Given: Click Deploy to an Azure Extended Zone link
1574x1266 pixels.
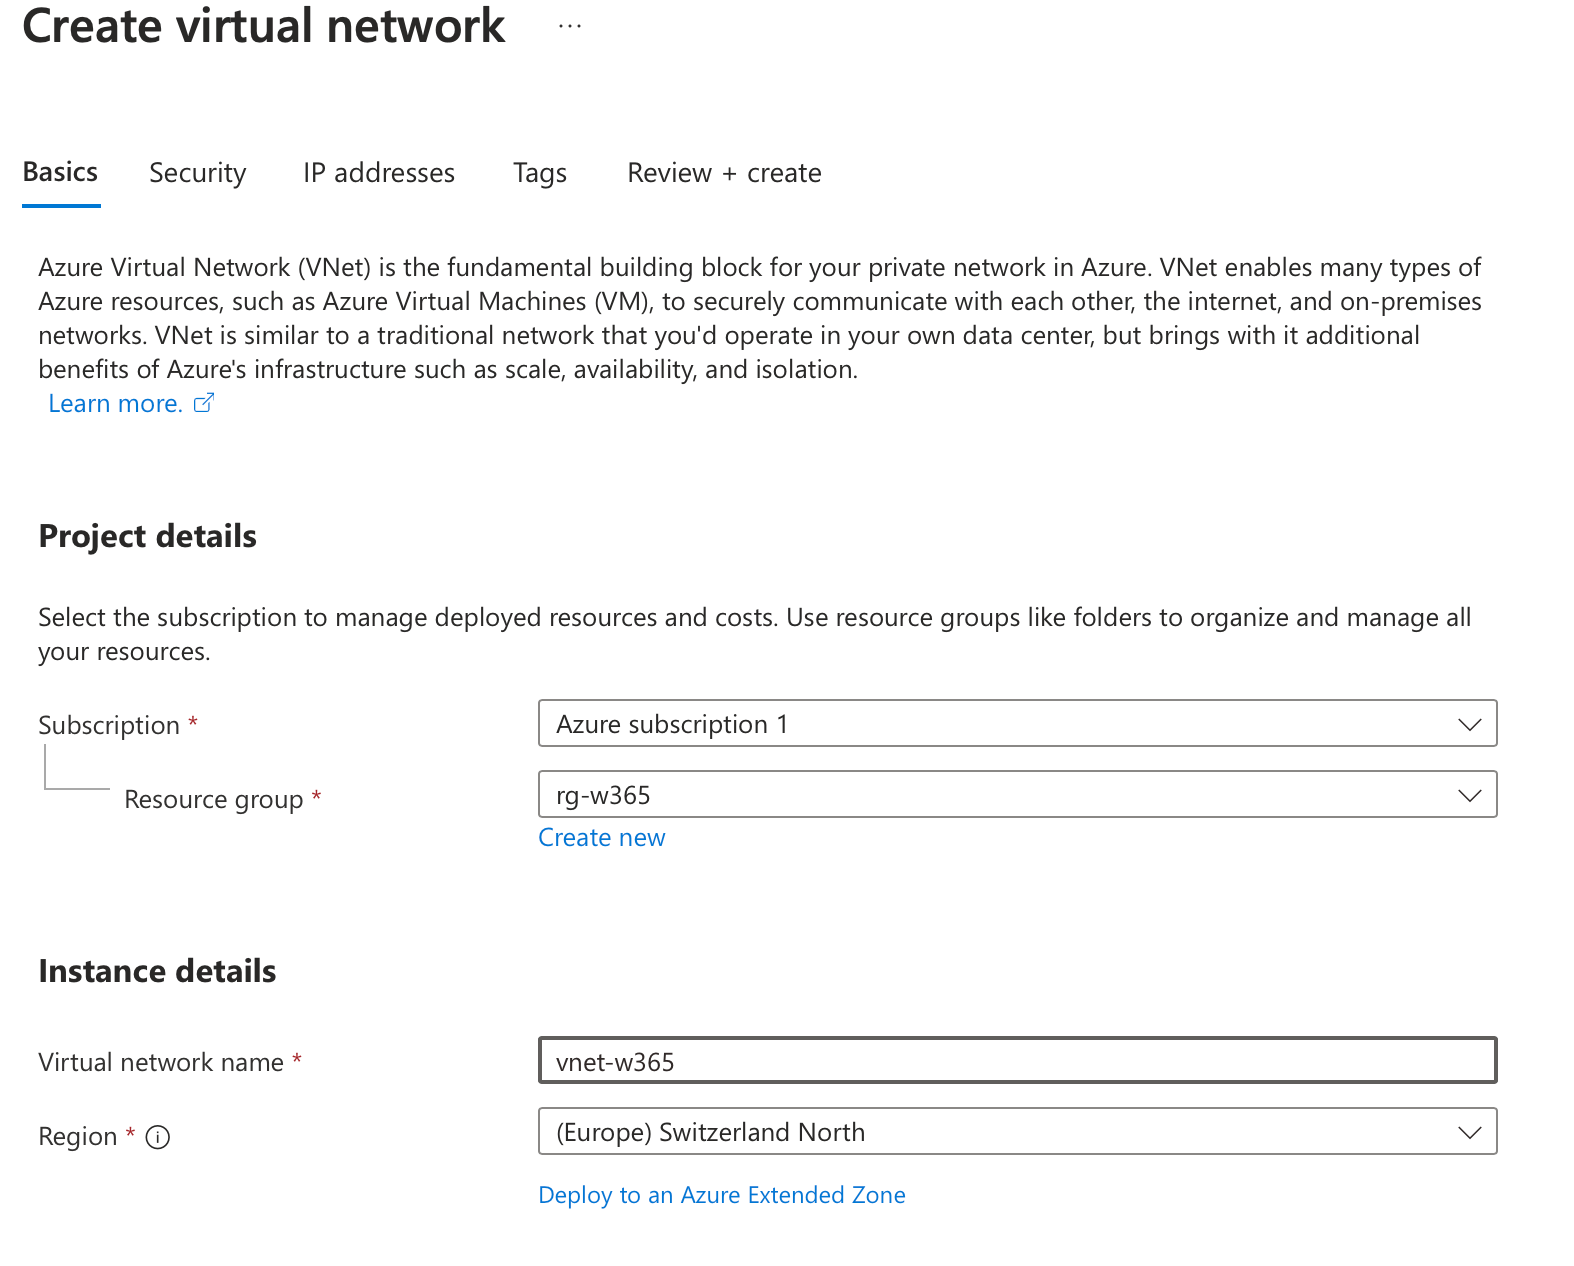Looking at the screenshot, I should point(722,1195).
